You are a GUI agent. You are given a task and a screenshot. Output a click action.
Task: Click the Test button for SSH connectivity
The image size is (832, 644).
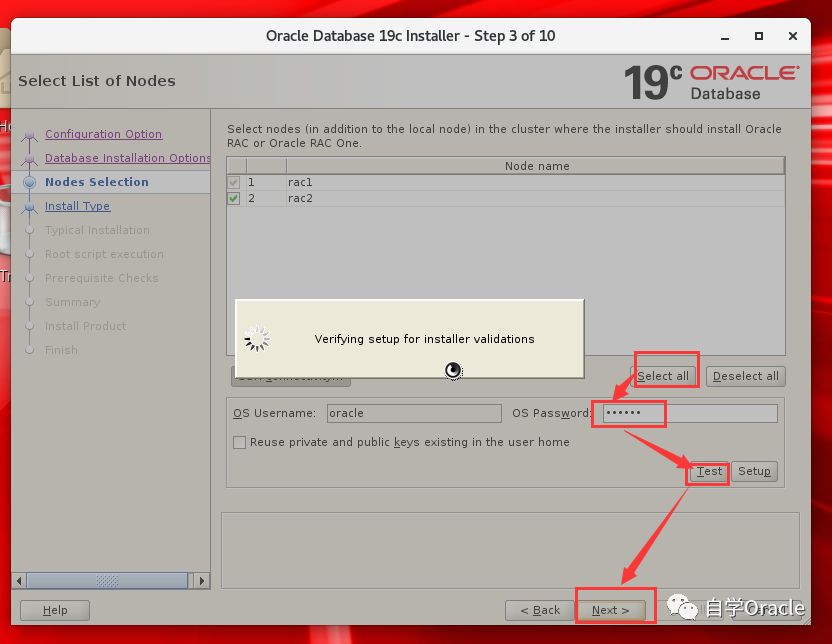point(709,471)
